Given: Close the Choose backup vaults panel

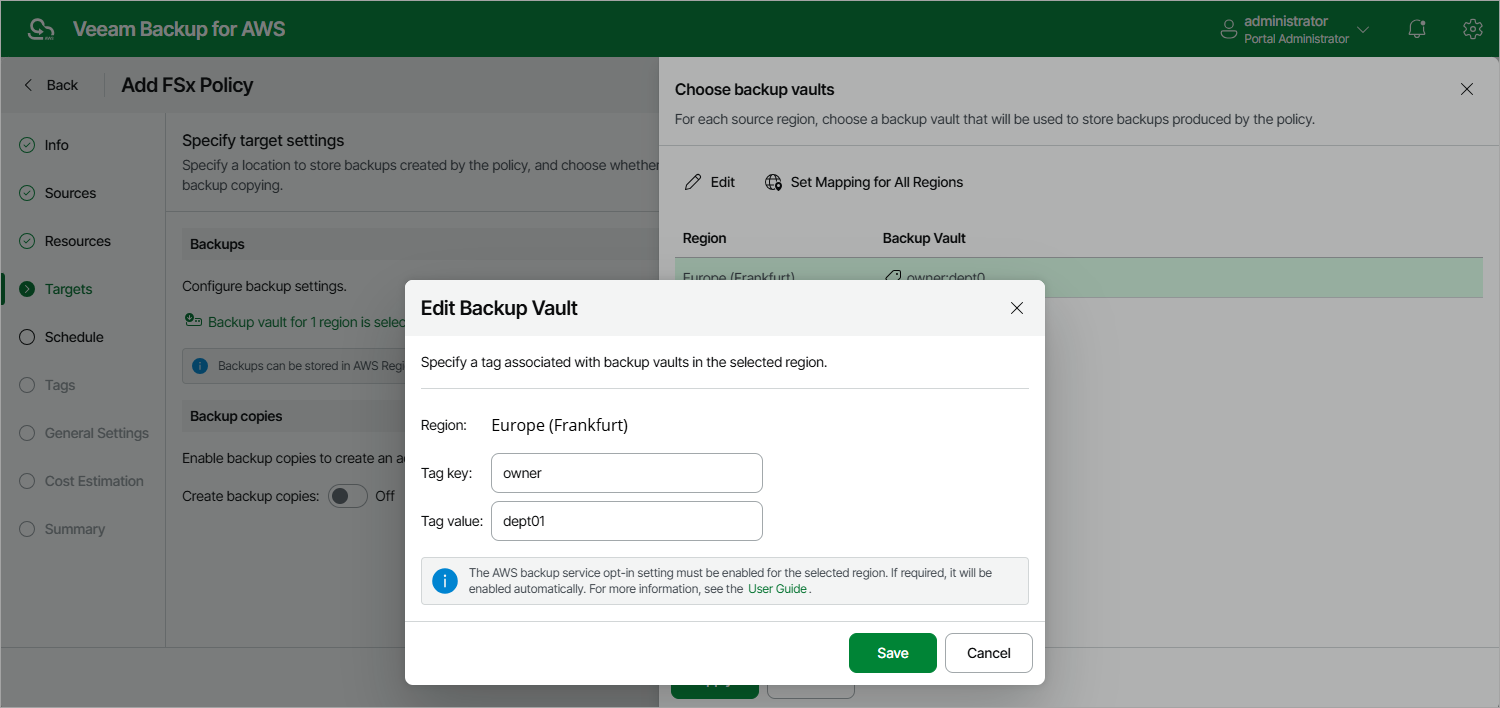Looking at the screenshot, I should coord(1467,89).
